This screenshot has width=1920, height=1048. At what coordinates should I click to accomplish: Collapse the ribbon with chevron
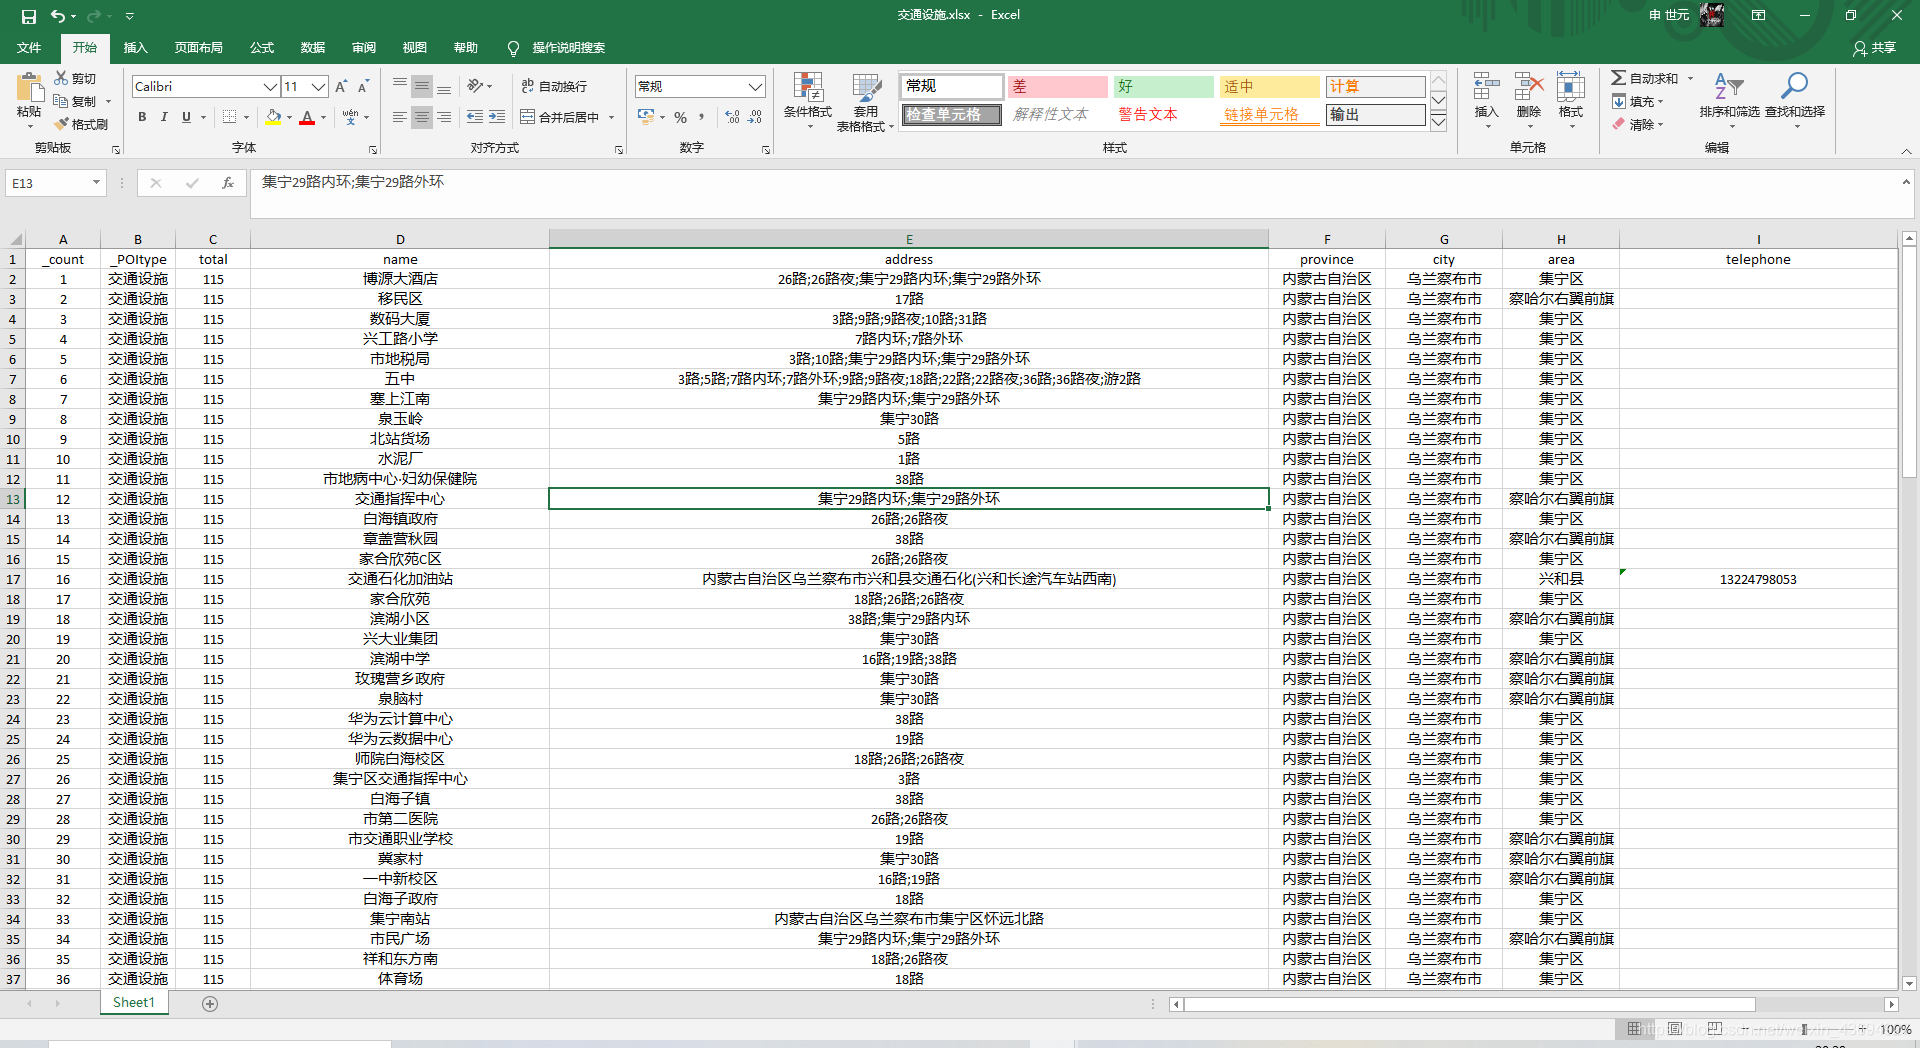[1906, 151]
